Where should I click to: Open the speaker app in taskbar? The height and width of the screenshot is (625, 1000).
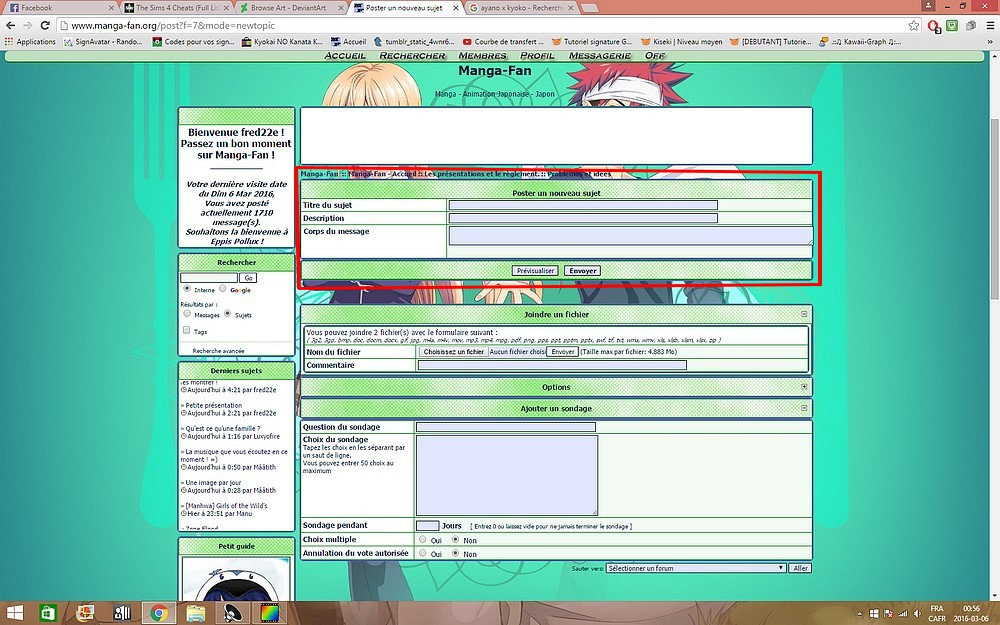tap(233, 614)
